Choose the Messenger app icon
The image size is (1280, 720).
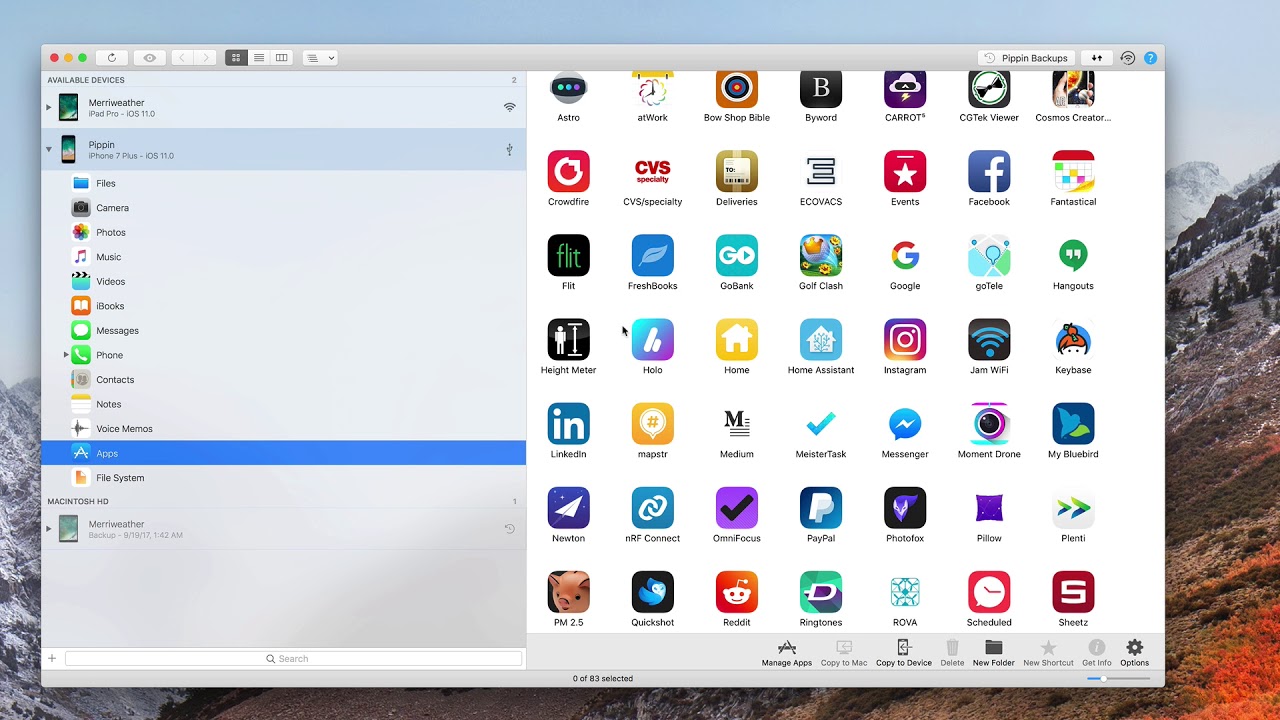905,423
